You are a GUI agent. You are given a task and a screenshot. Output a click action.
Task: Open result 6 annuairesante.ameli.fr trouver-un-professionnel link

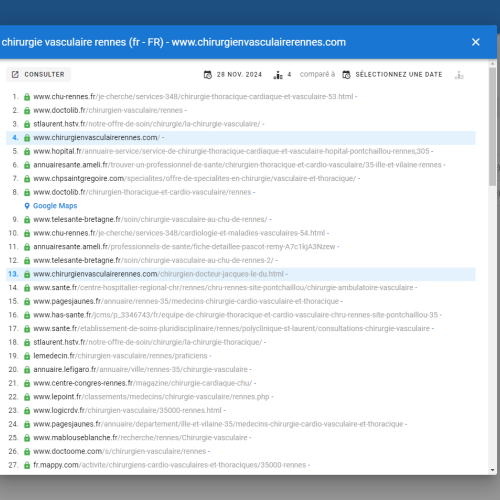coord(237,165)
